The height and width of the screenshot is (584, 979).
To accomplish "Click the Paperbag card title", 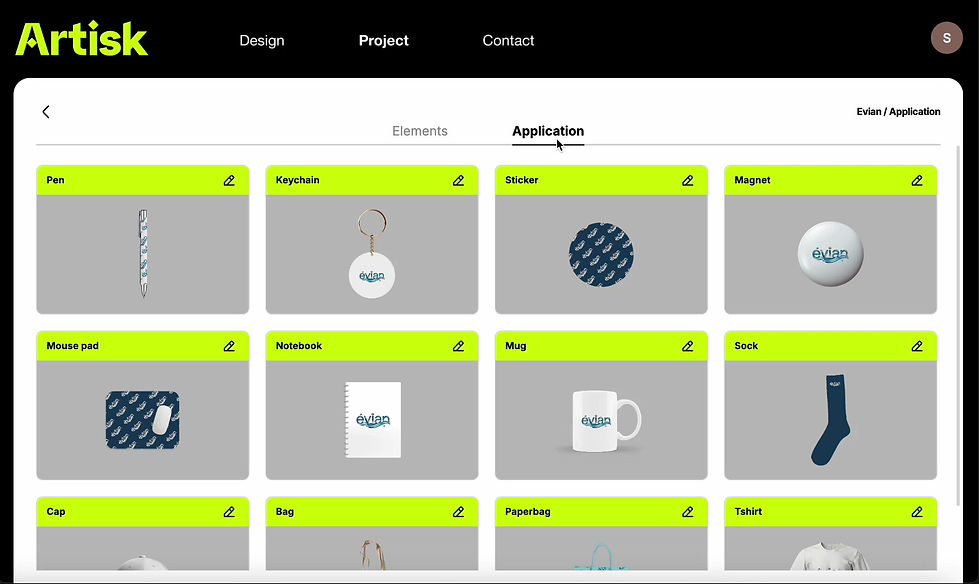I will click(528, 512).
